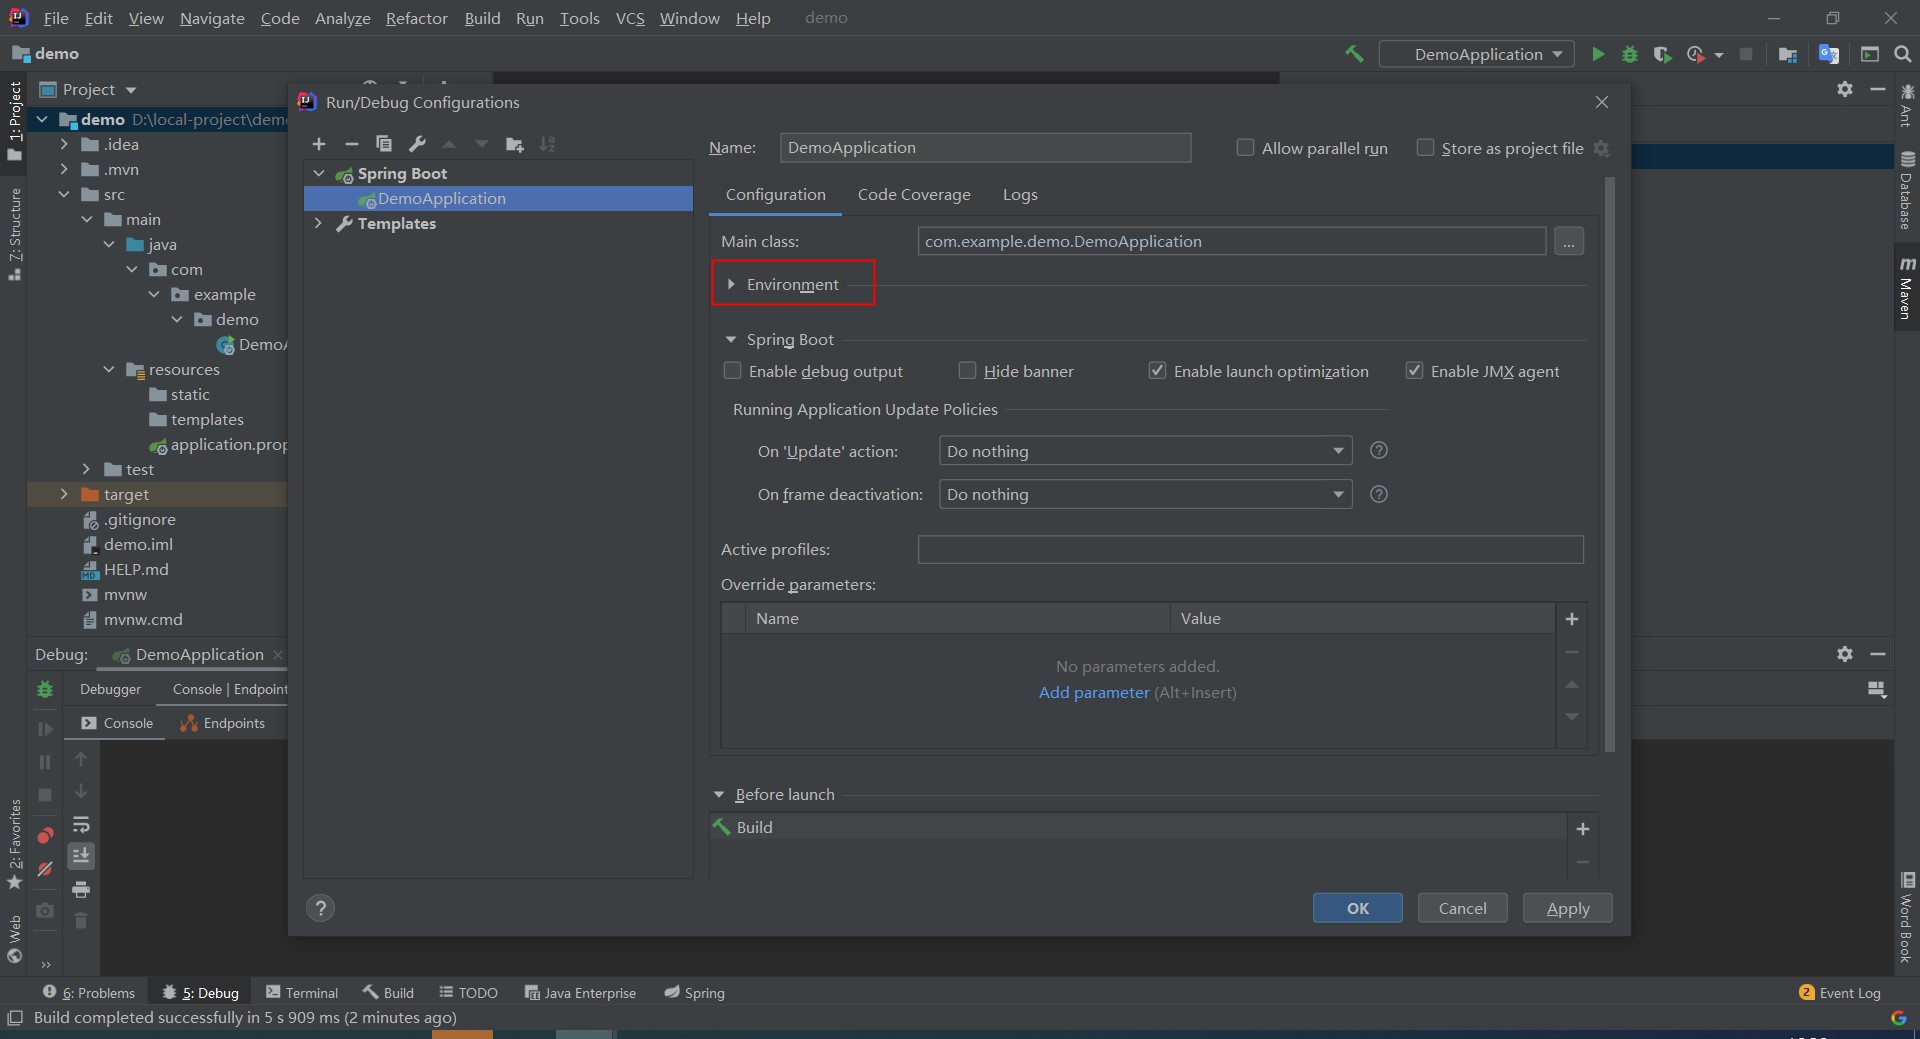The height and width of the screenshot is (1039, 1920).
Task: Add new configuration with plus icon
Action: [319, 144]
